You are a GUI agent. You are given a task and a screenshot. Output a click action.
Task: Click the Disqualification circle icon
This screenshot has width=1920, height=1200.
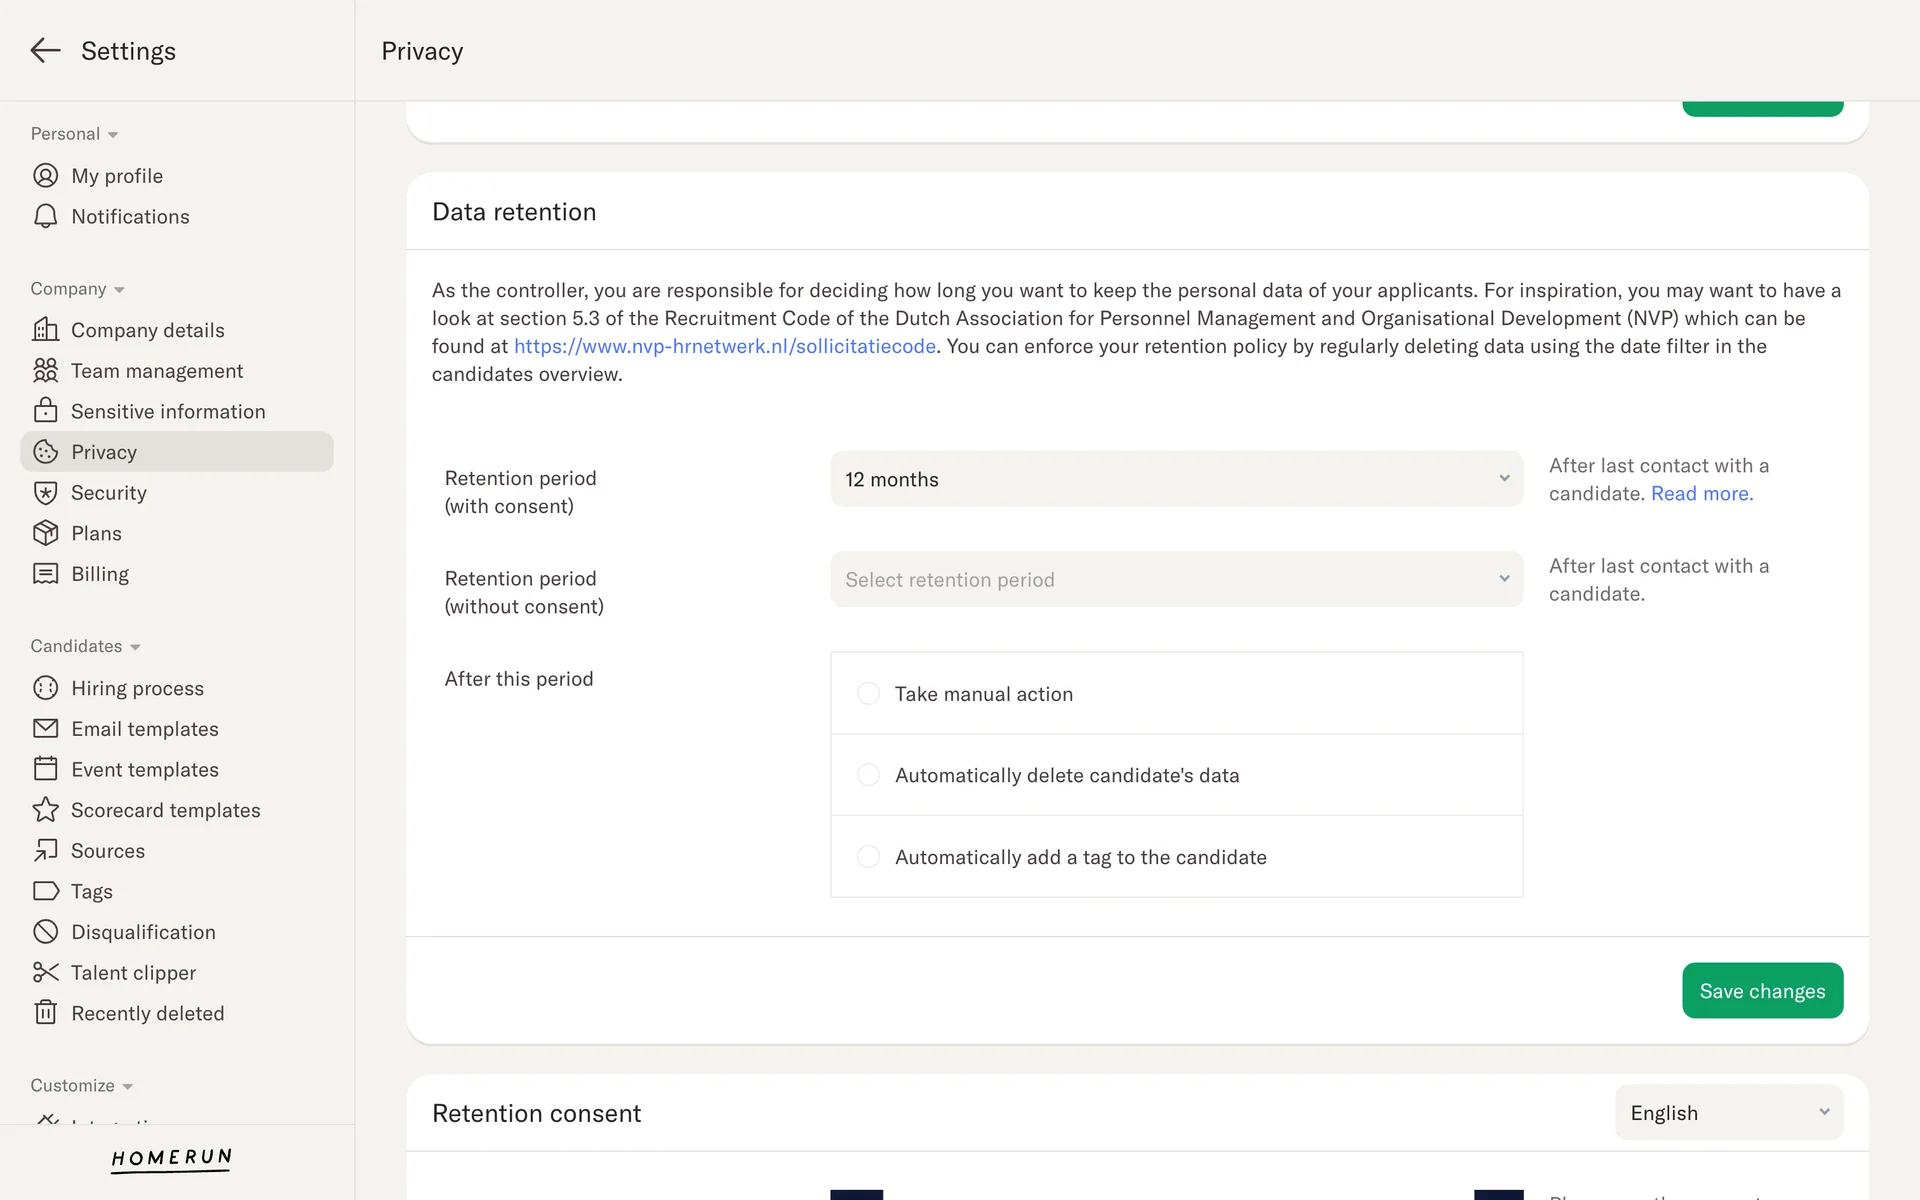(x=45, y=932)
